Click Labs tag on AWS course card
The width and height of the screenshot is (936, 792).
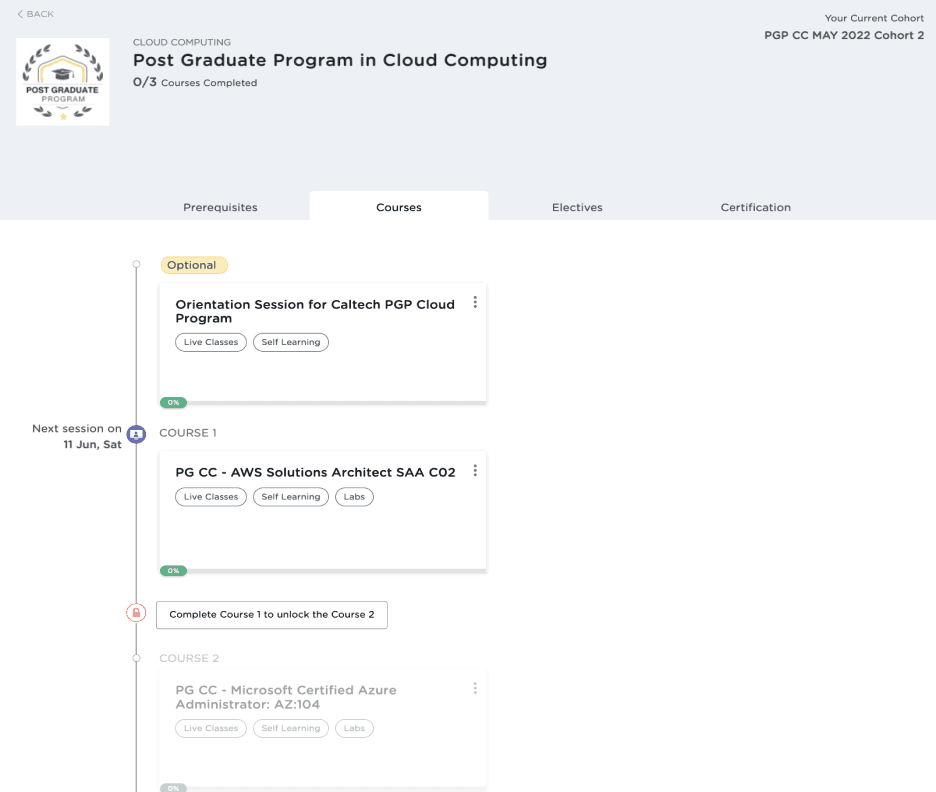(354, 497)
